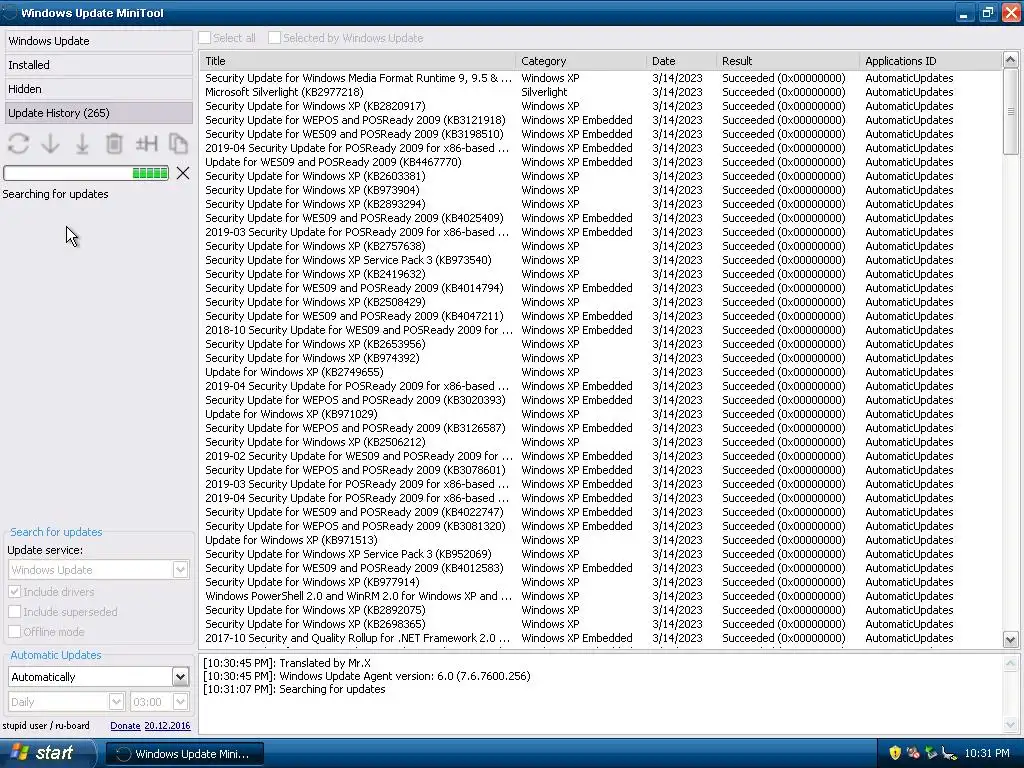Select Update for Windows XP (KB971029) row
The image size is (1024, 768).
coord(601,414)
